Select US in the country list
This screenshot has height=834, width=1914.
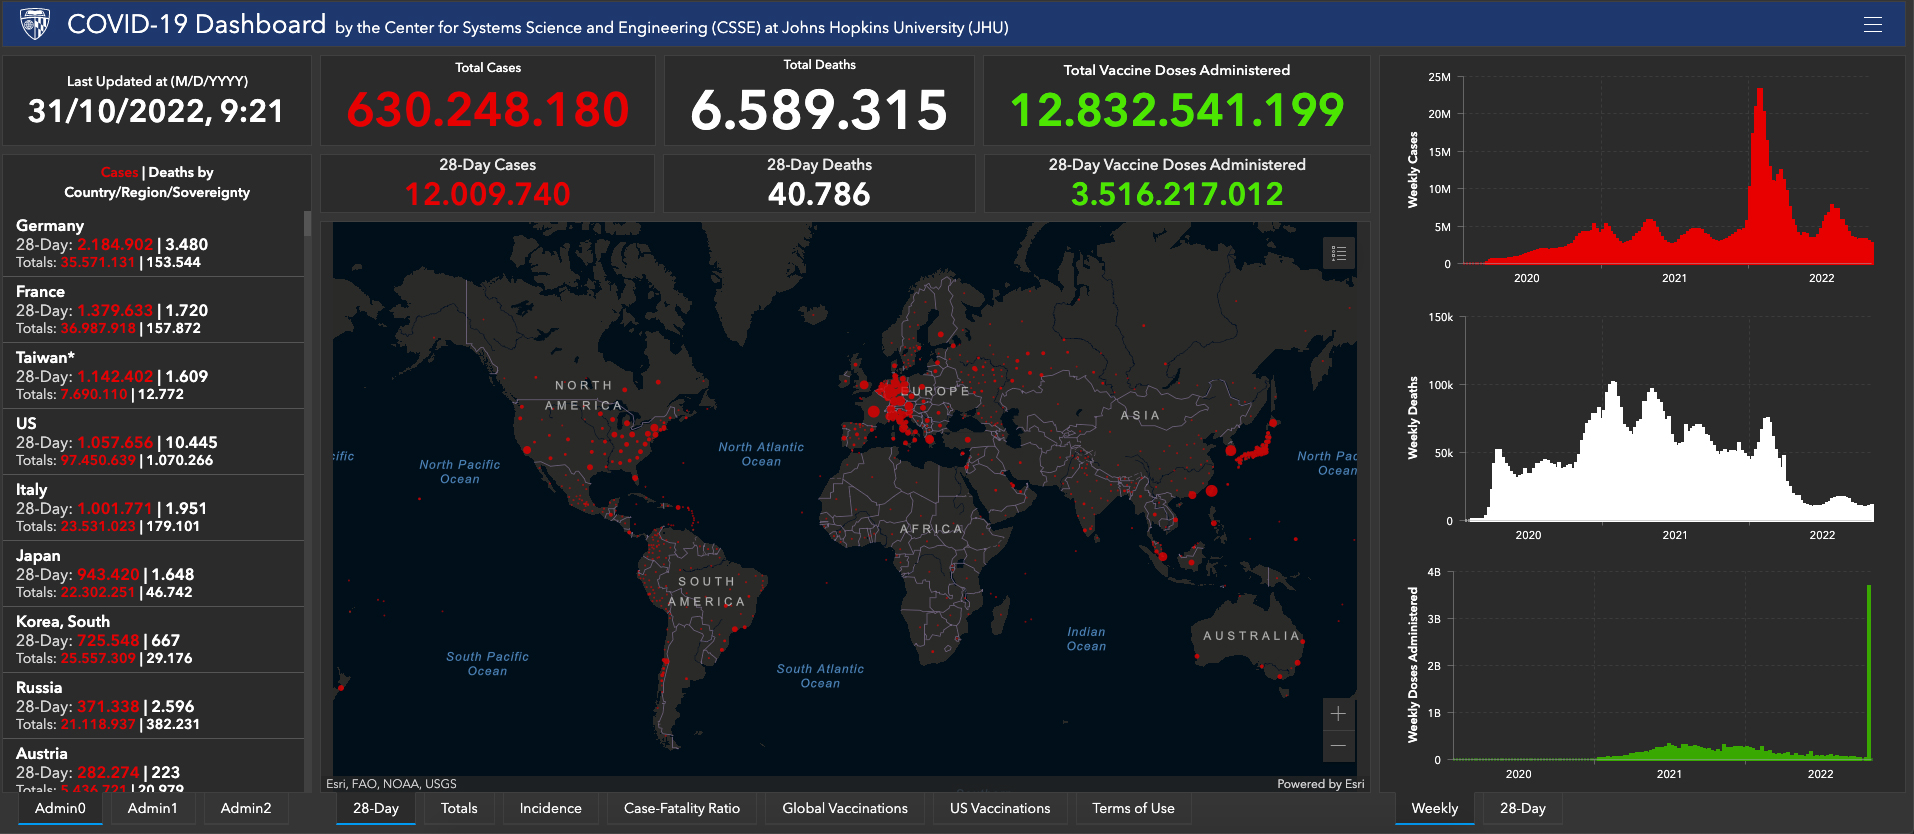154,441
